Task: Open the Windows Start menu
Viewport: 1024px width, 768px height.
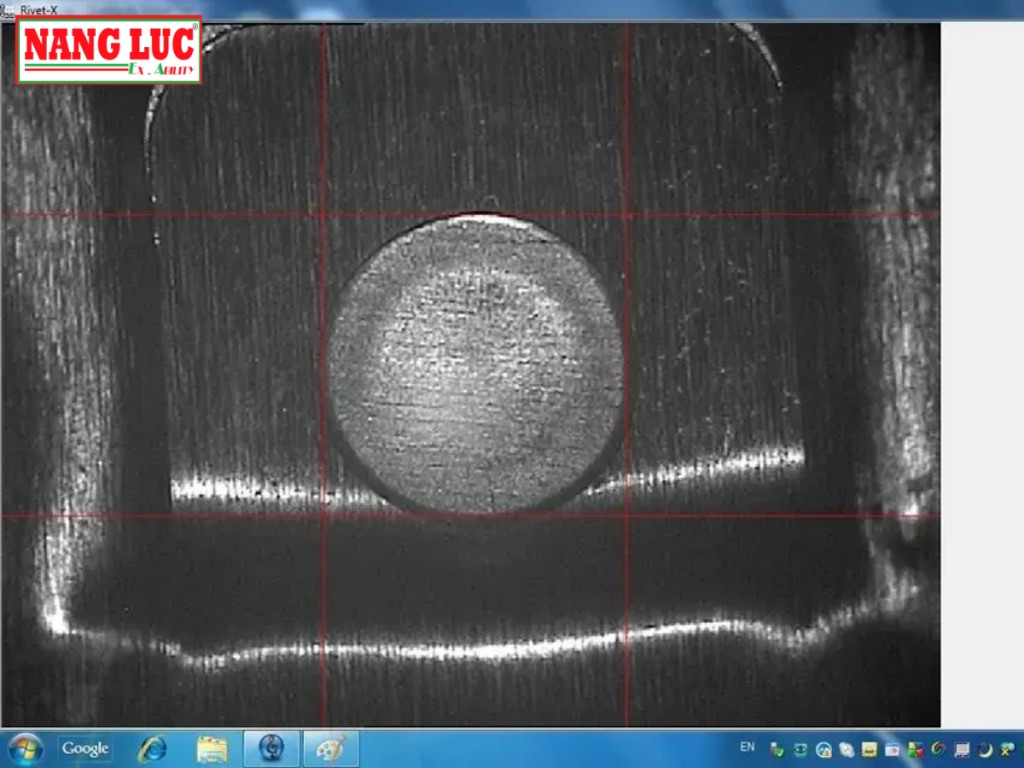Action: click(x=24, y=748)
